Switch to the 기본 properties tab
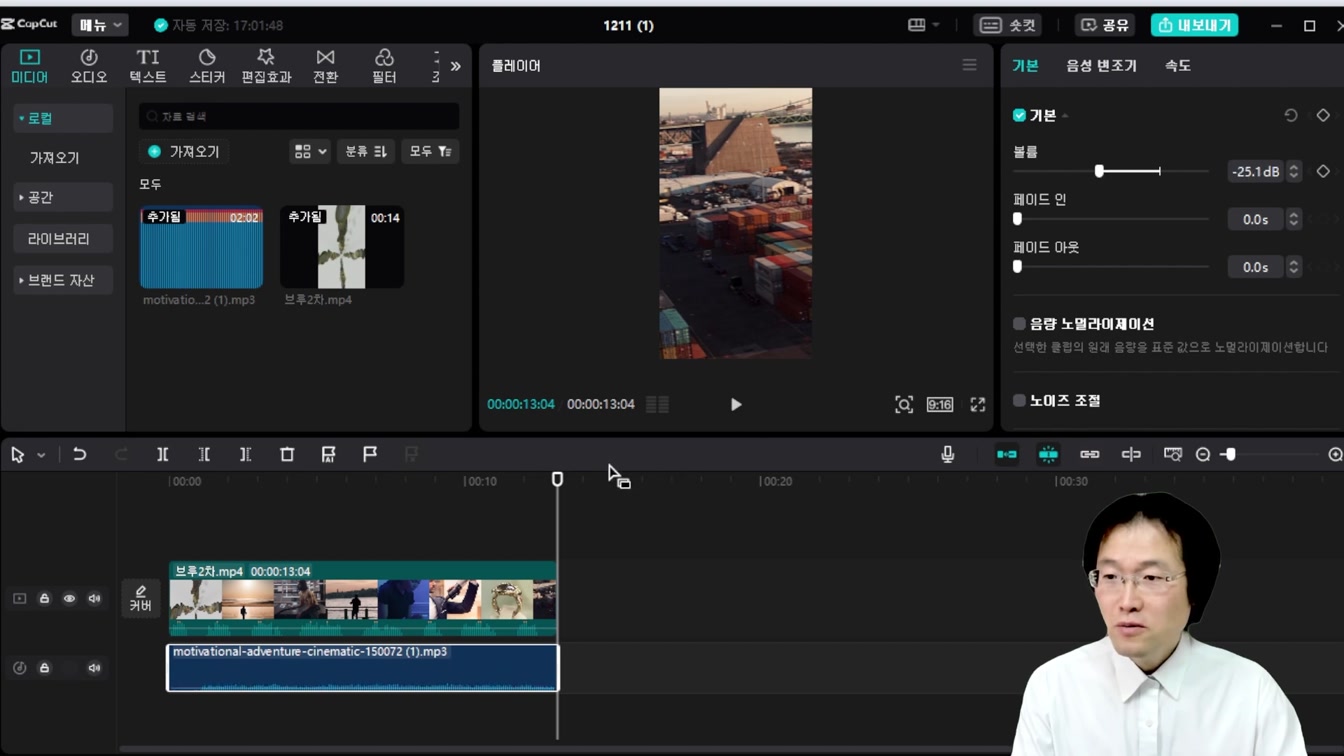The image size is (1344, 756). 1025,66
